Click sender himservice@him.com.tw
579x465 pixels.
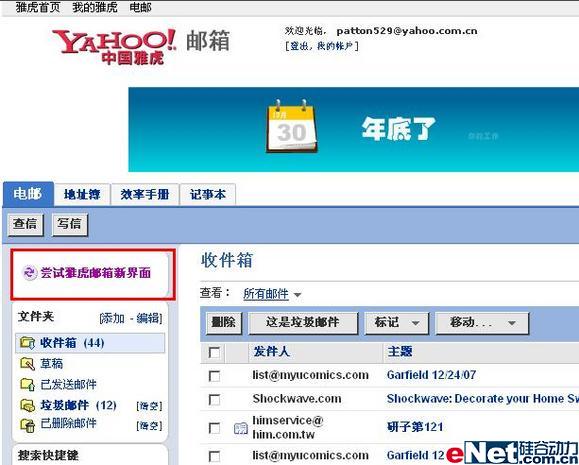pyautogui.click(x=288, y=428)
